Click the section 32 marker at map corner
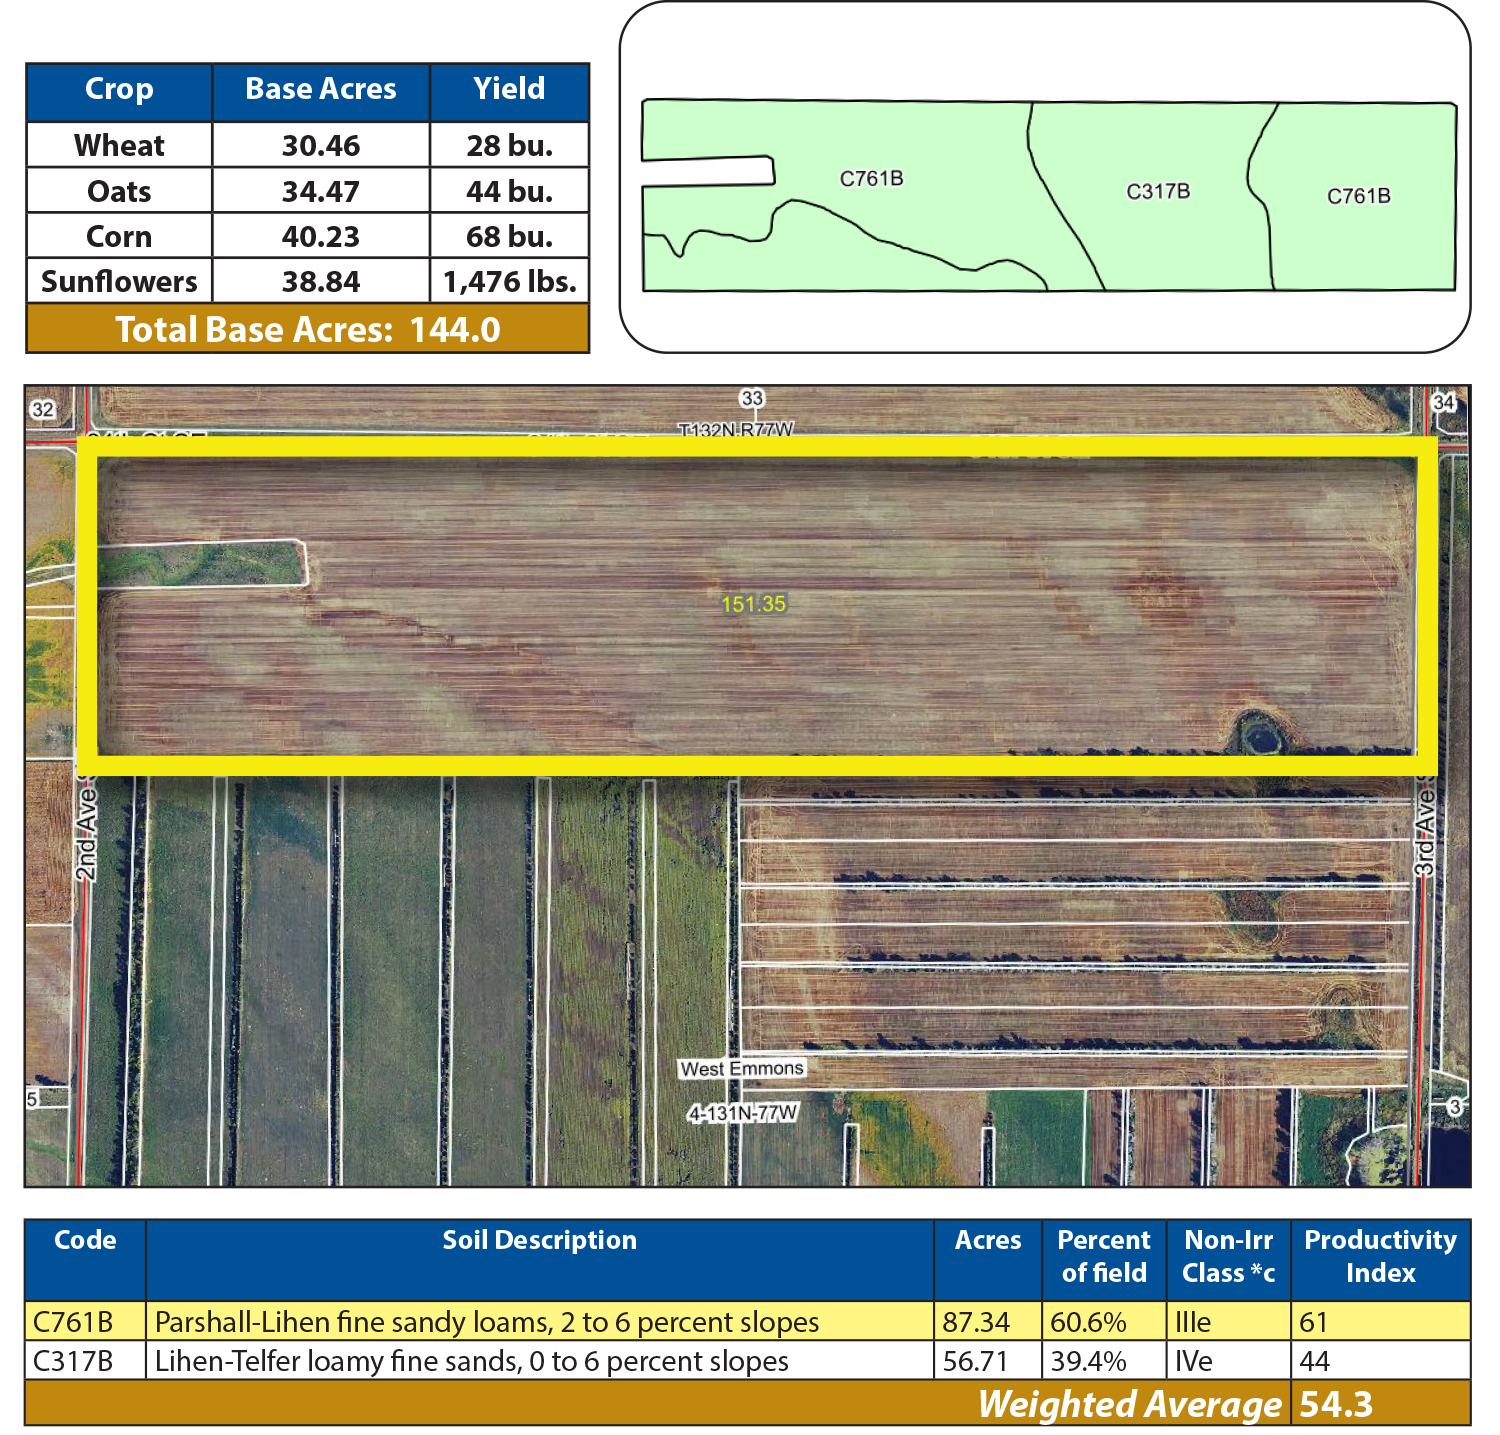This screenshot has height=1435, width=1500. pyautogui.click(x=42, y=409)
